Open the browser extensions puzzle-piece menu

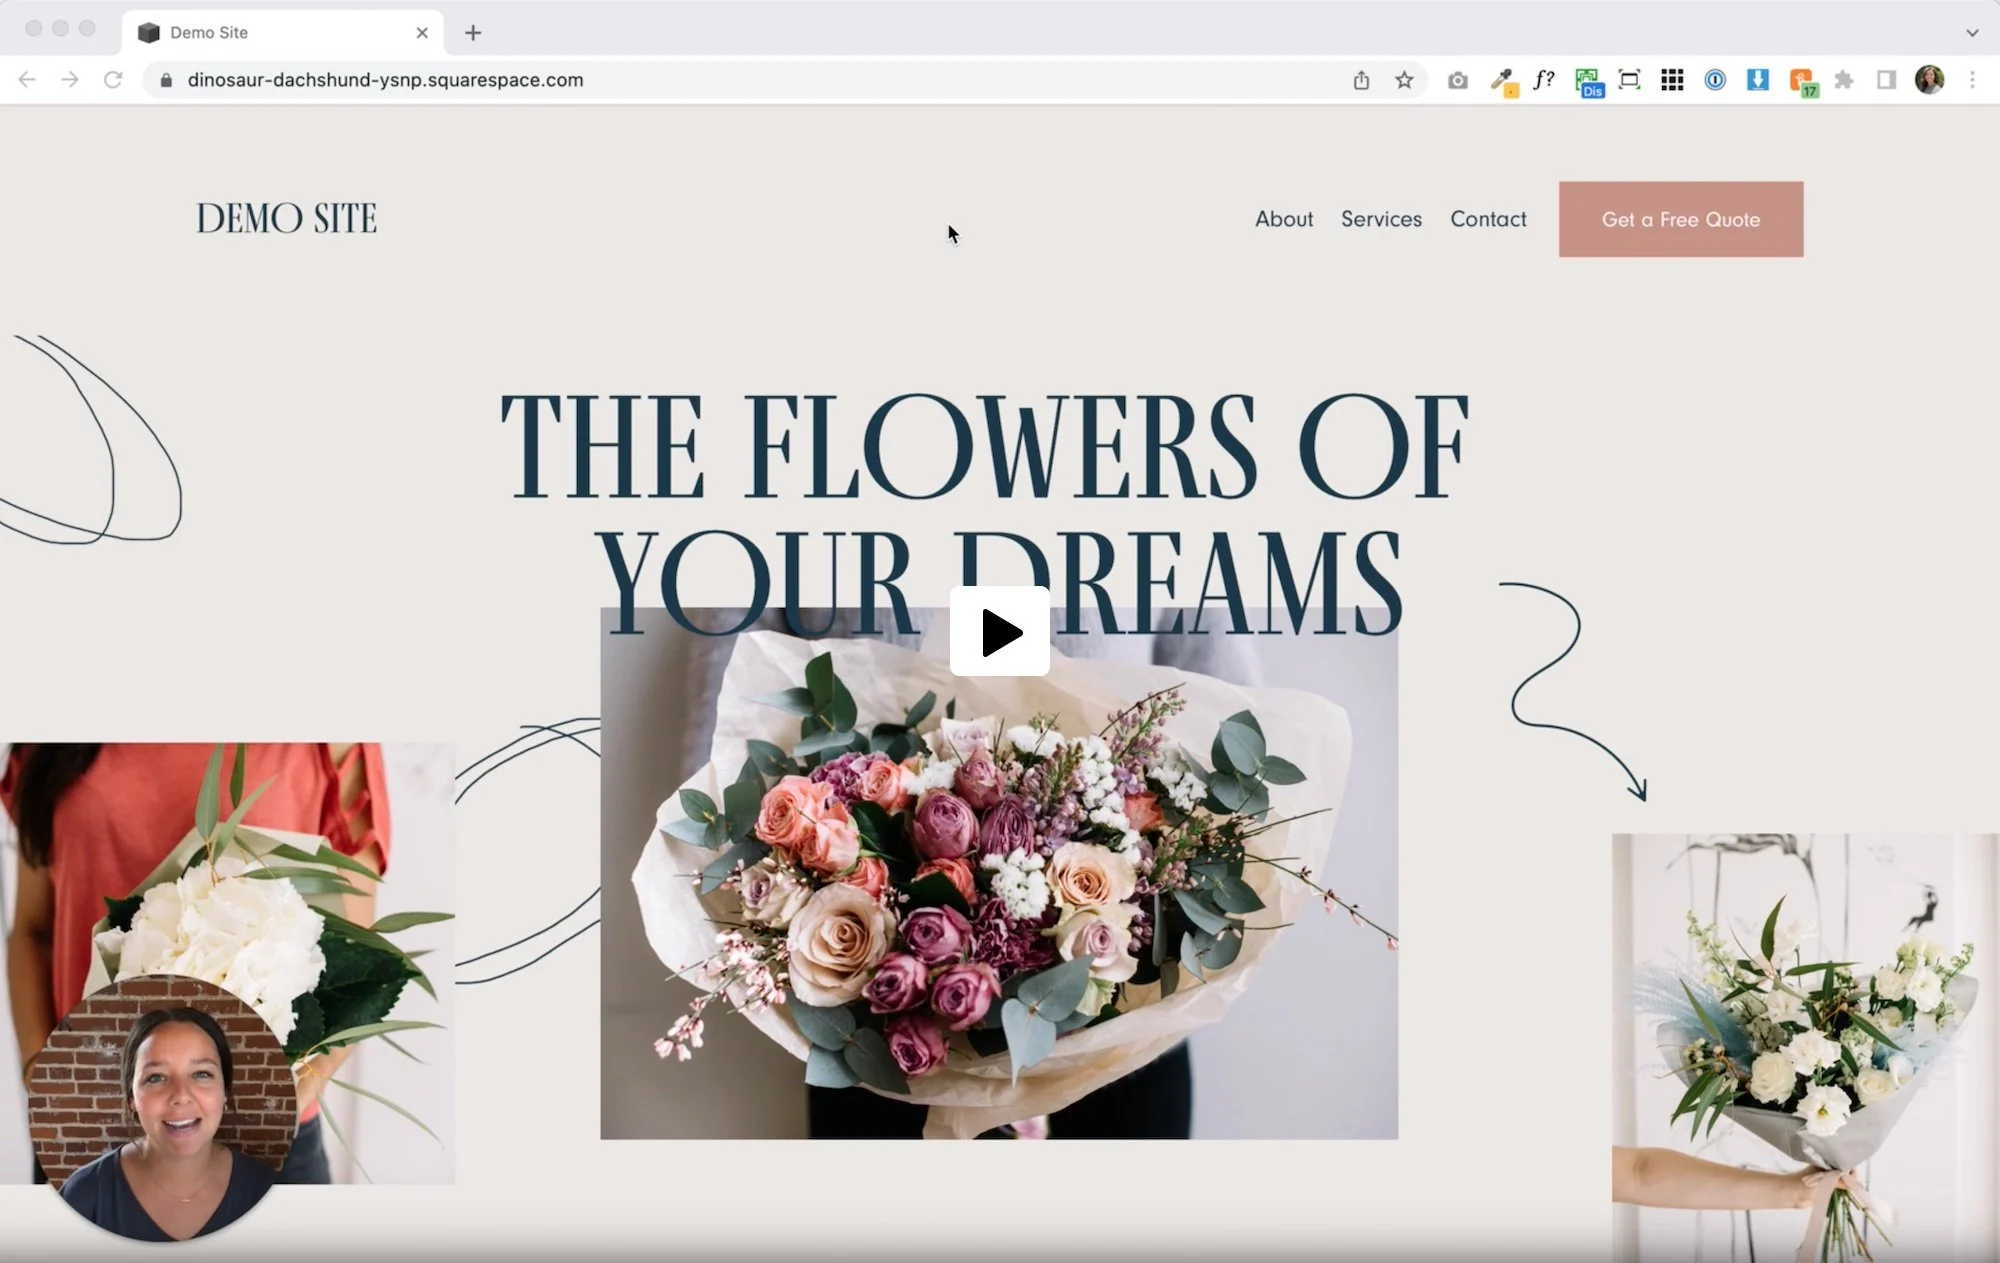pyautogui.click(x=1845, y=80)
